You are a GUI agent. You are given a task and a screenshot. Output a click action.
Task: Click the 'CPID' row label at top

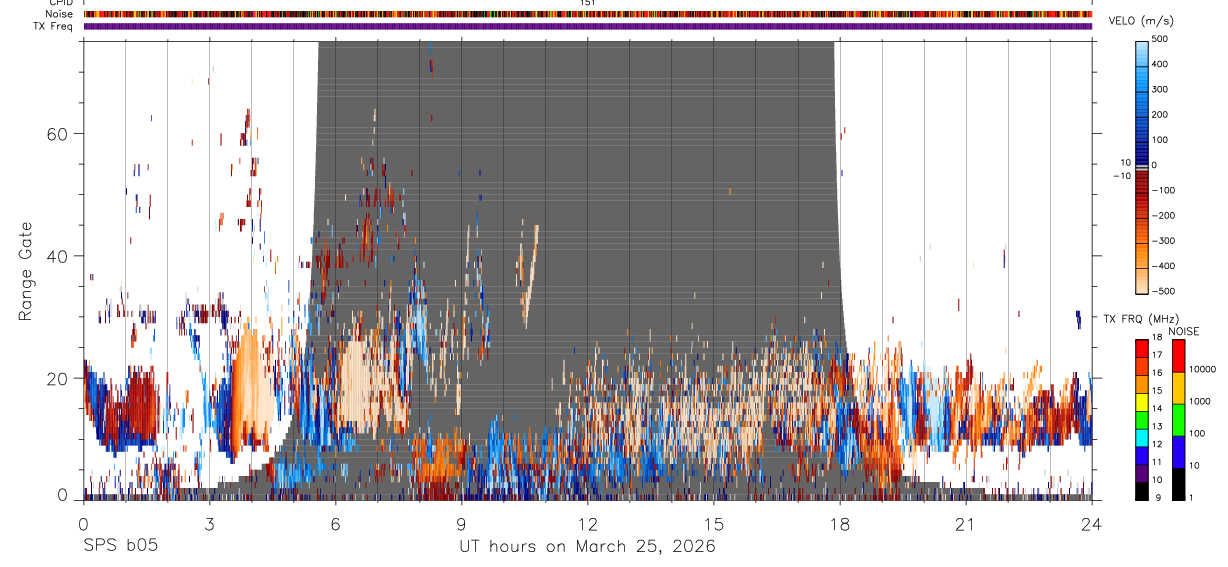(60, 3)
